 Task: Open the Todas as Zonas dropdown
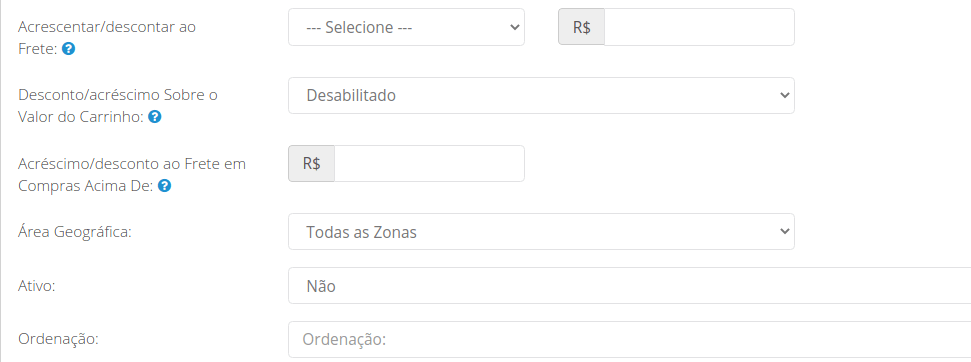coord(541,231)
